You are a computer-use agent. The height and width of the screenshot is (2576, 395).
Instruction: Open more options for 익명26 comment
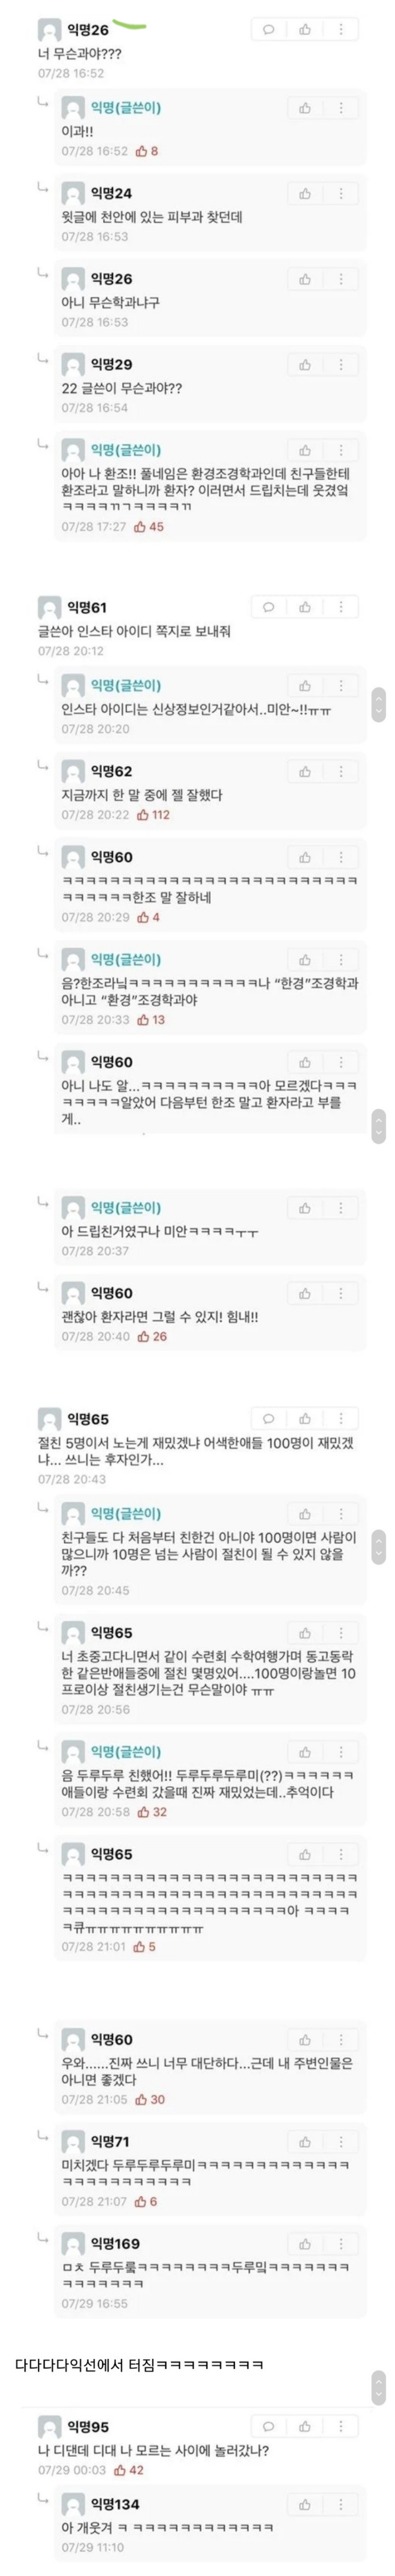coord(340,29)
